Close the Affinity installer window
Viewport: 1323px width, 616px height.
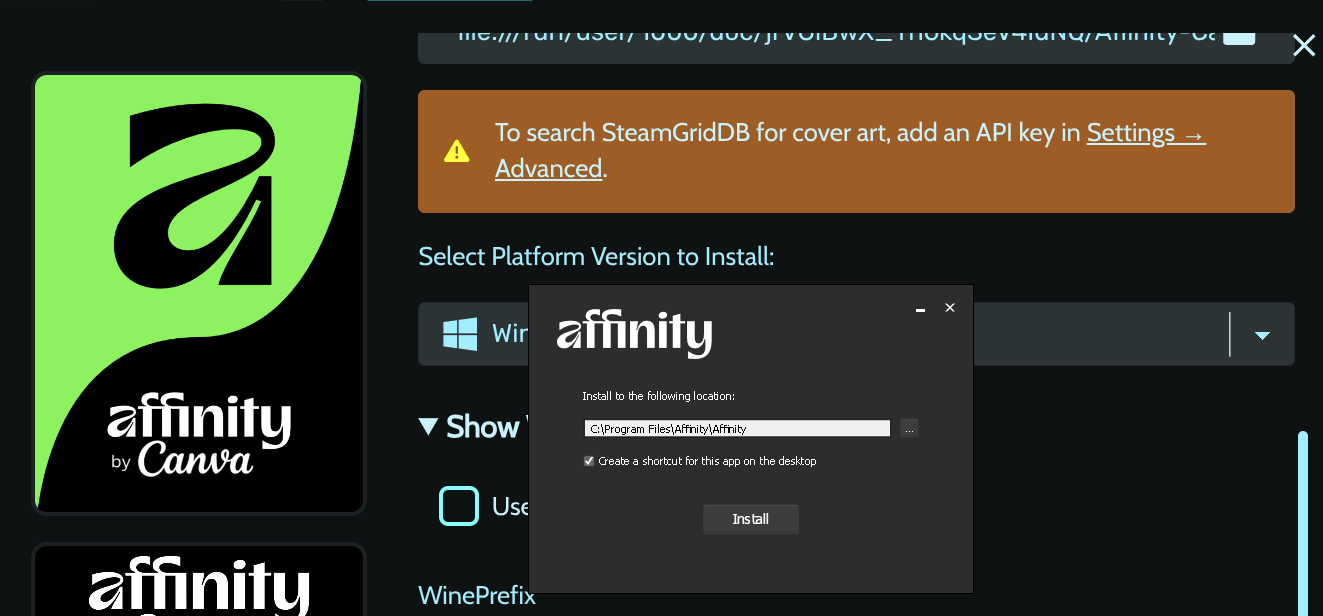point(950,307)
